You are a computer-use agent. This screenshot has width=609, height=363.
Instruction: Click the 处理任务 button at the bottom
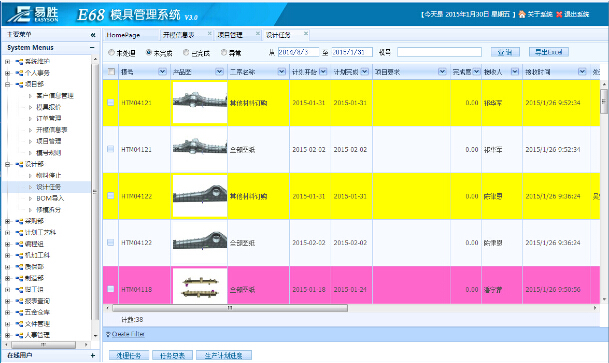click(129, 355)
